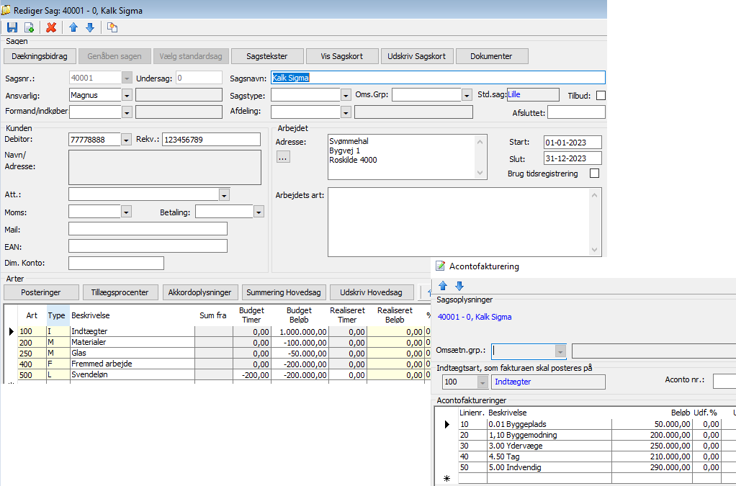Click the red X delete icon
Image resolution: width=736 pixels, height=486 pixels.
tap(51, 27)
